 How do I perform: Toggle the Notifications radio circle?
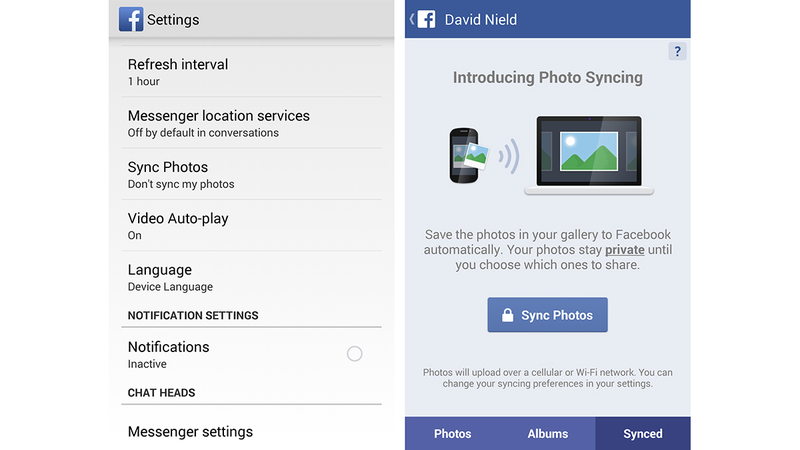(x=355, y=354)
